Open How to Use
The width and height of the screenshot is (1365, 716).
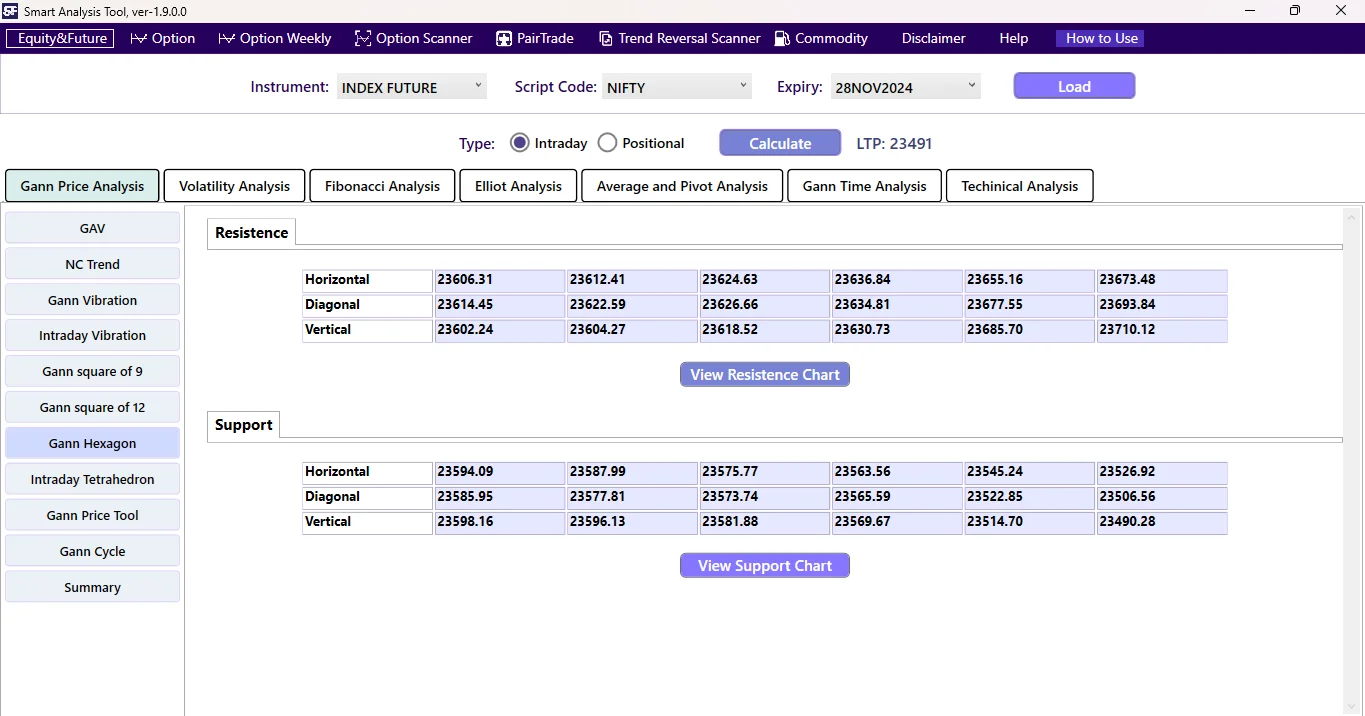pyautogui.click(x=1099, y=38)
